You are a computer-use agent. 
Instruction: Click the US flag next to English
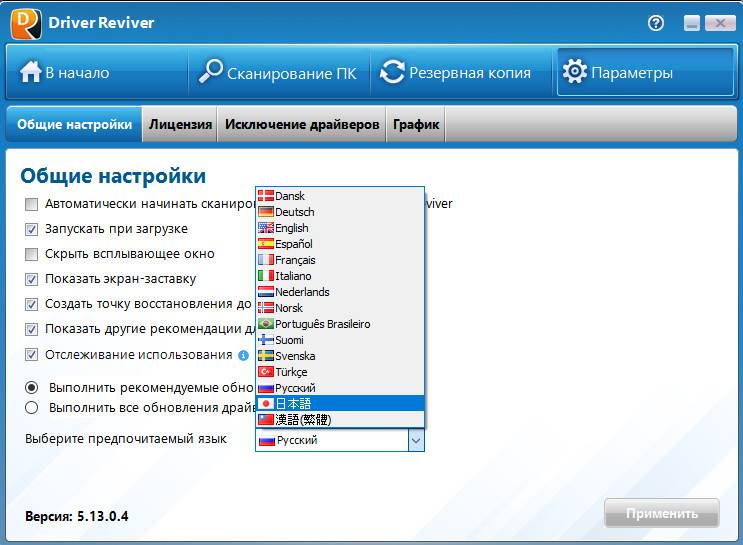coord(266,228)
